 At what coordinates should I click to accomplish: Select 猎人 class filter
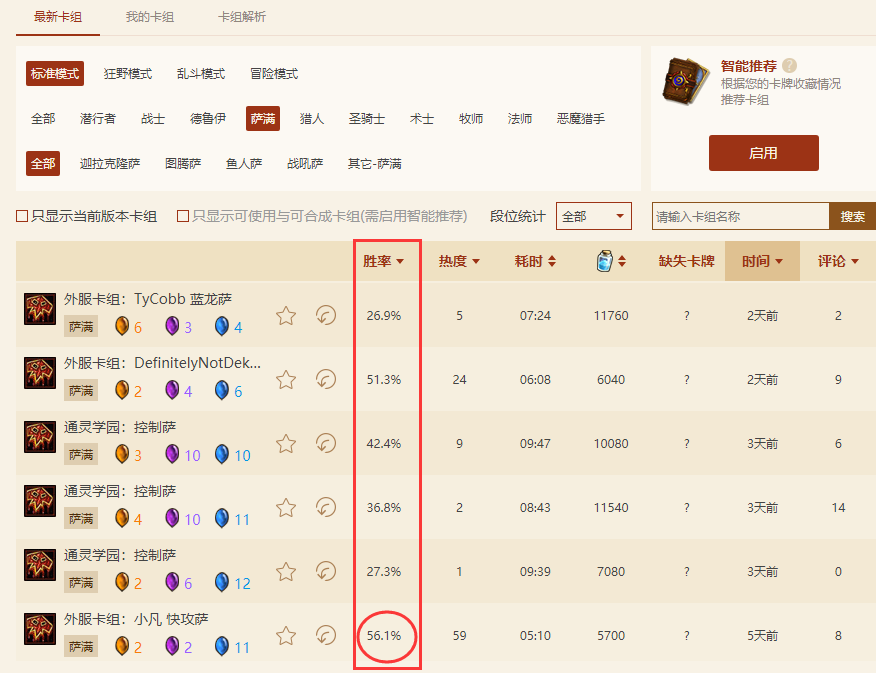pyautogui.click(x=312, y=118)
